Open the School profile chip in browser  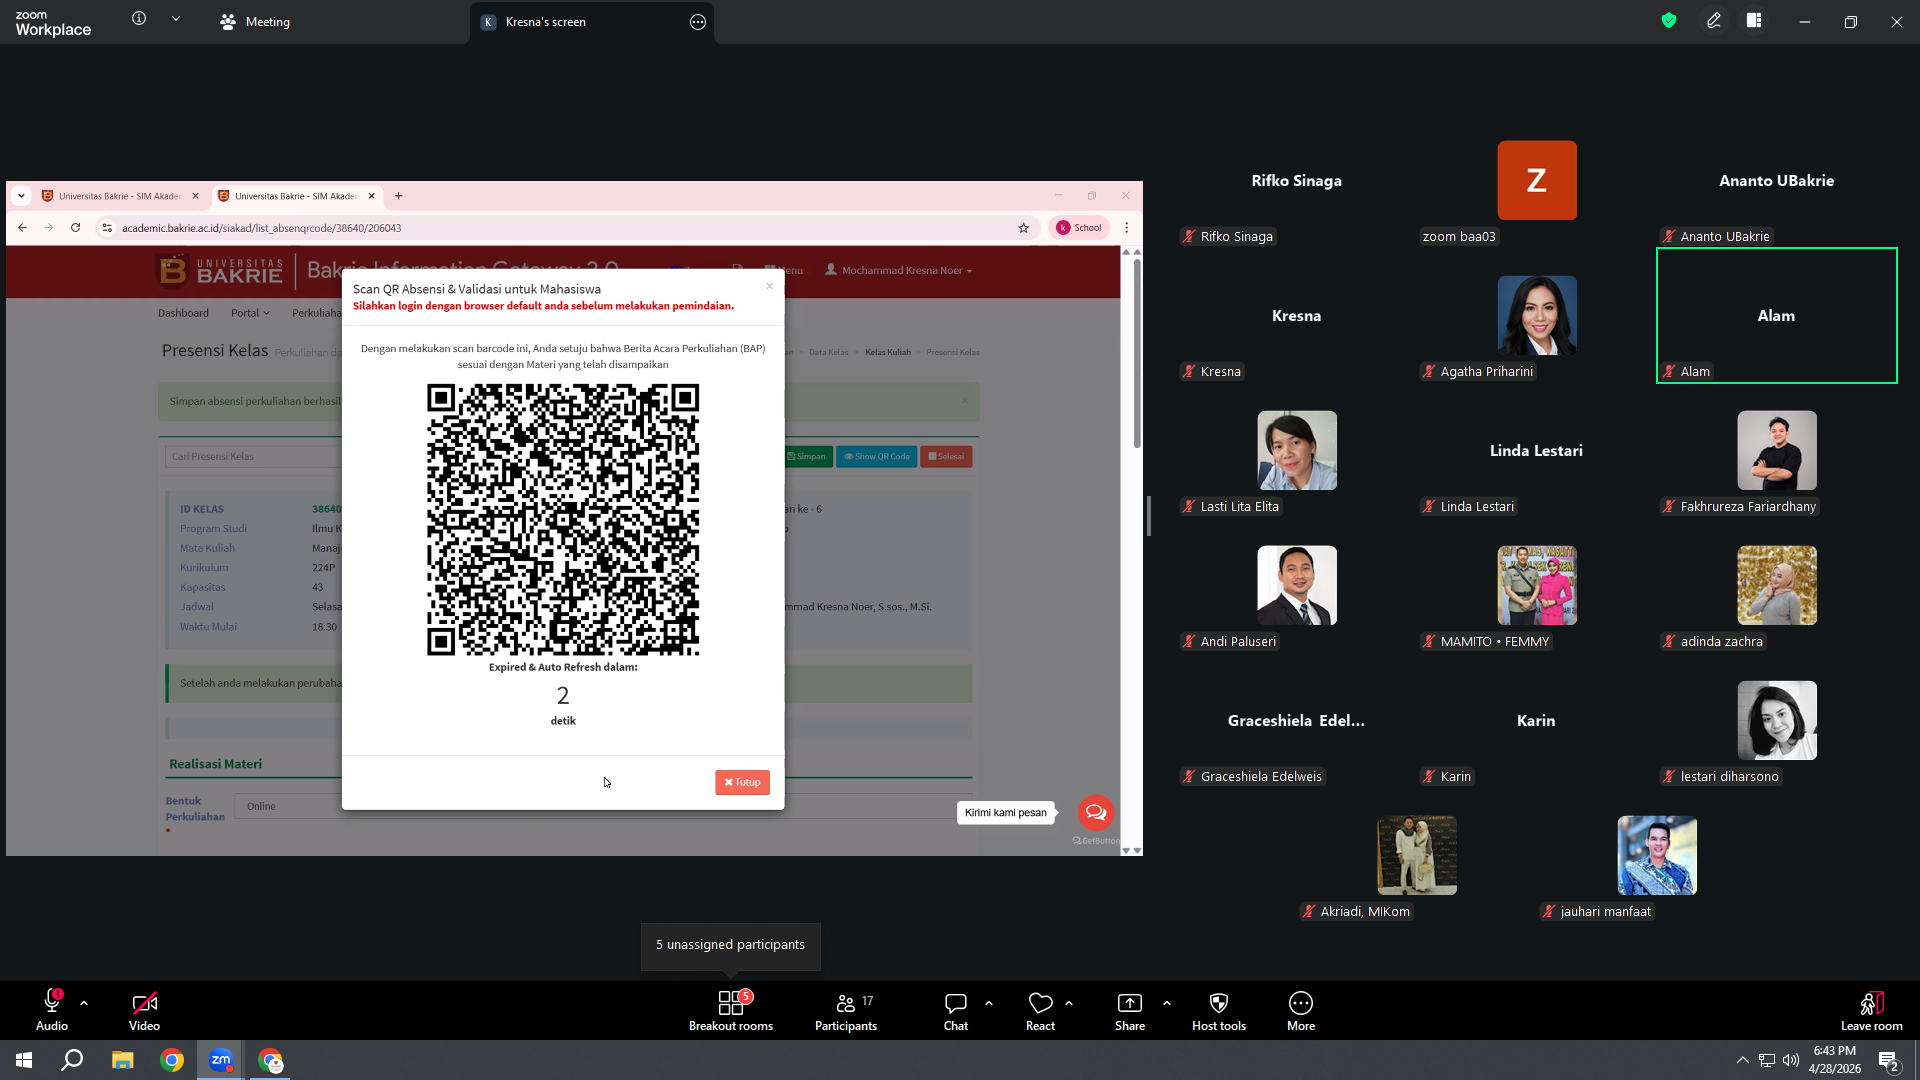(x=1079, y=228)
